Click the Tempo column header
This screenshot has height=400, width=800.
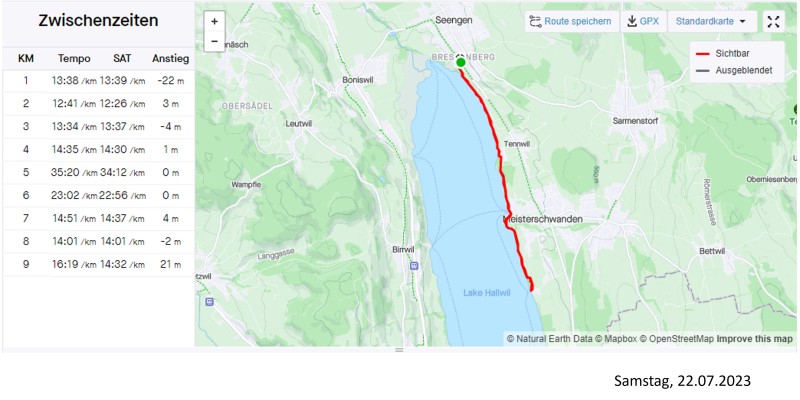pos(74,59)
